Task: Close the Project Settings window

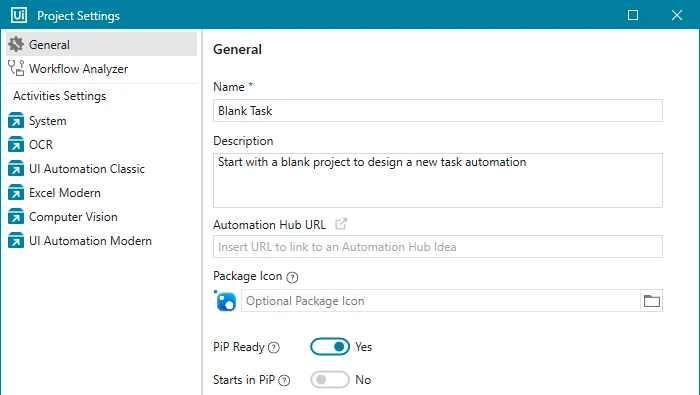Action: click(676, 15)
